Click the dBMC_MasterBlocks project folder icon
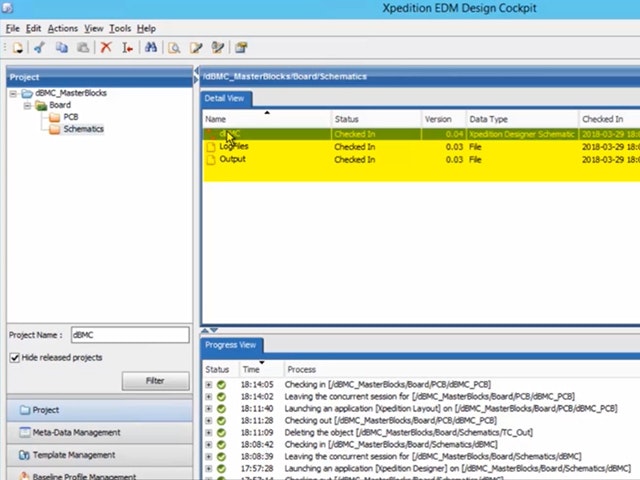 click(x=27, y=93)
